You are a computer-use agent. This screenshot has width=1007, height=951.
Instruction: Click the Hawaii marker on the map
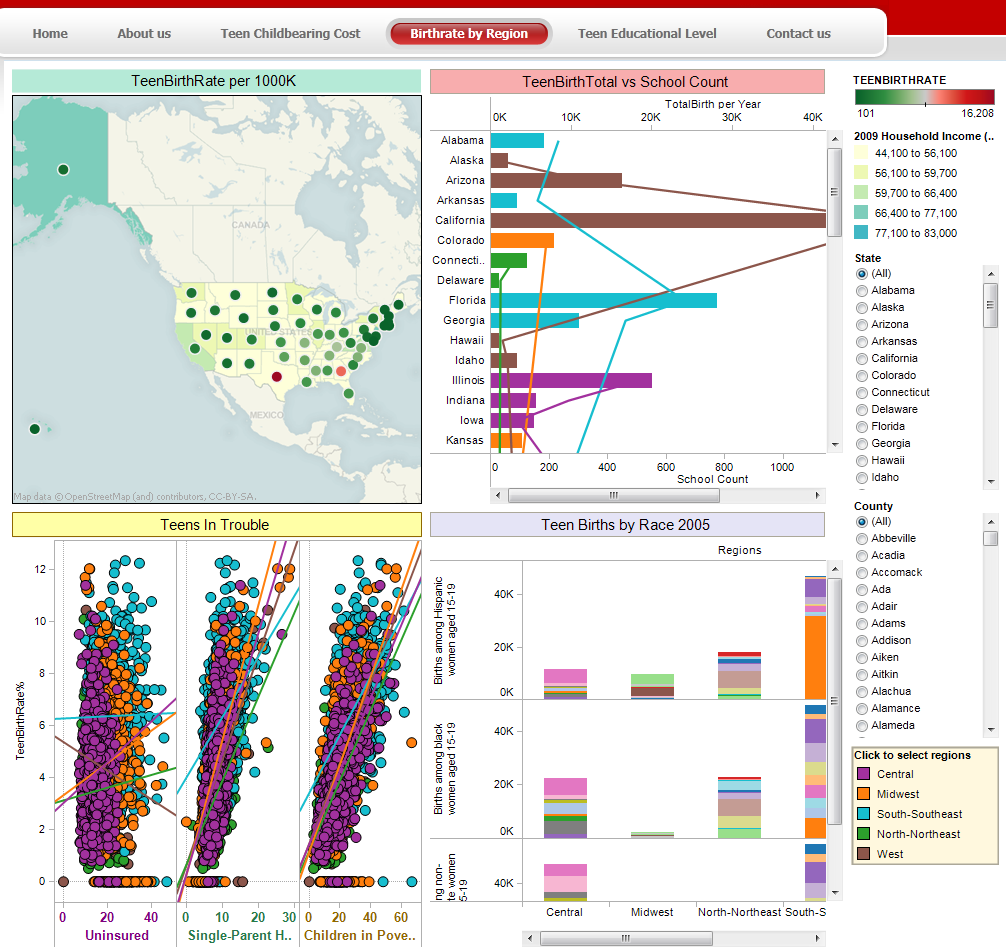point(34,429)
